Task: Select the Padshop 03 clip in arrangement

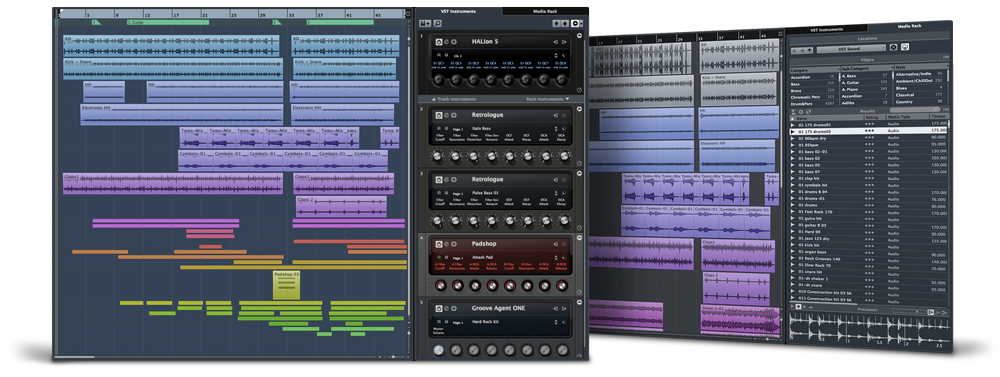Action: pos(286,285)
